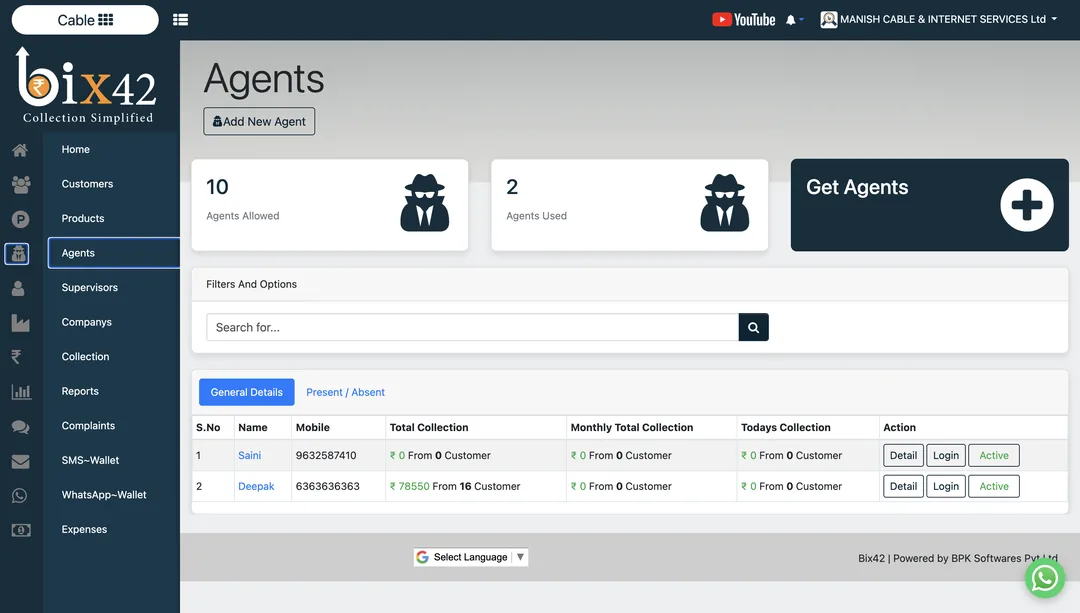
Task: Click the hamburger menu list icon
Action: click(x=180, y=19)
